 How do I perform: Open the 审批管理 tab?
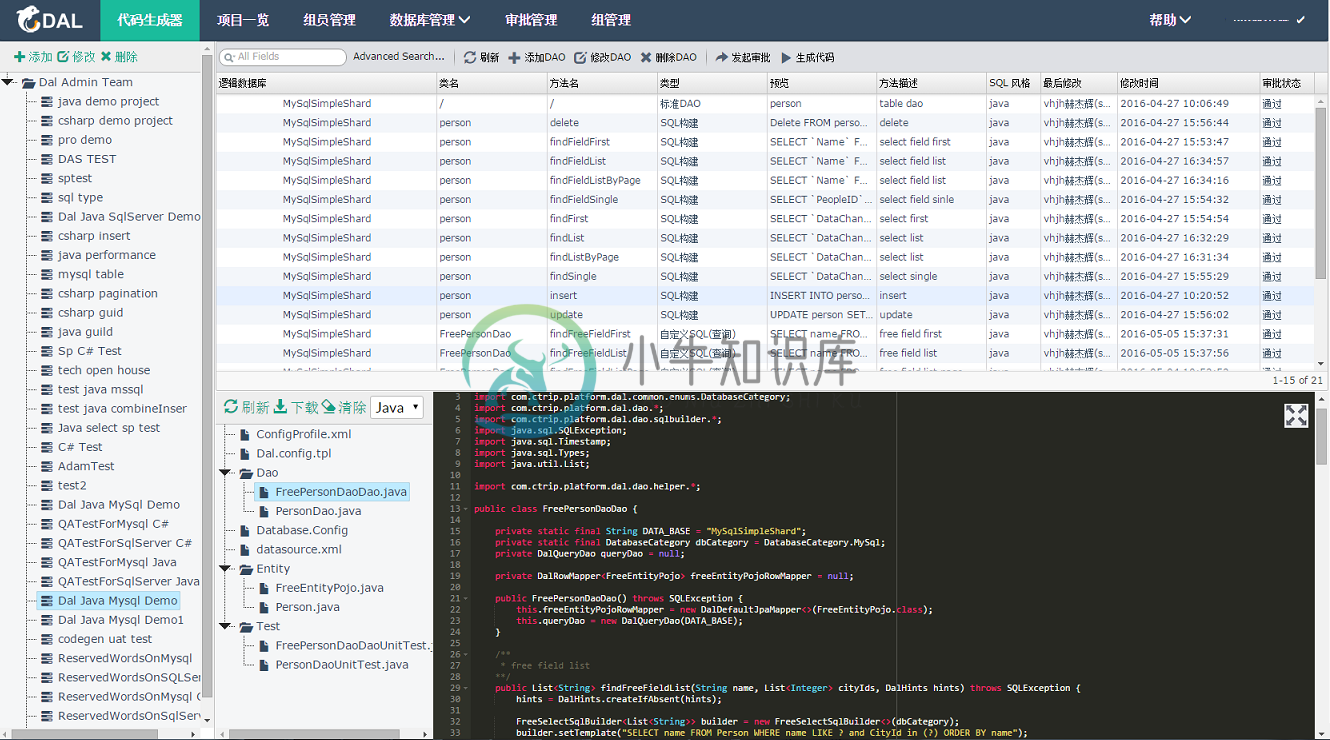[x=531, y=20]
